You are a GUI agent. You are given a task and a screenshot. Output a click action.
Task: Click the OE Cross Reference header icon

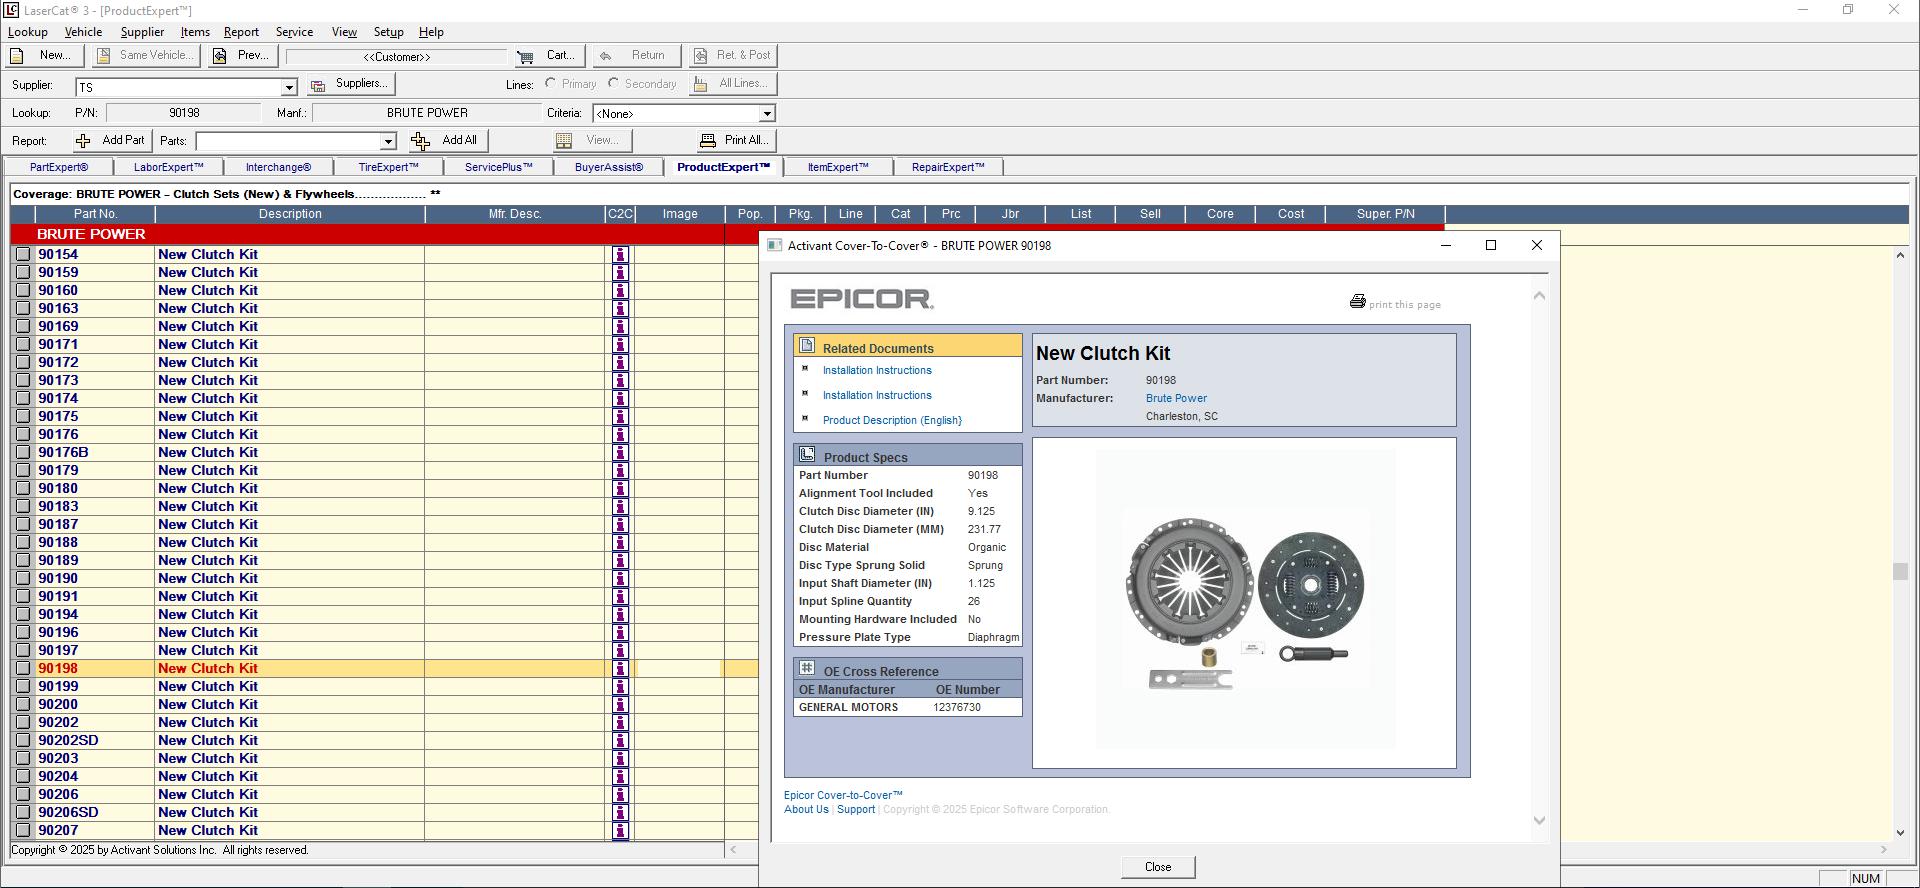coord(807,668)
